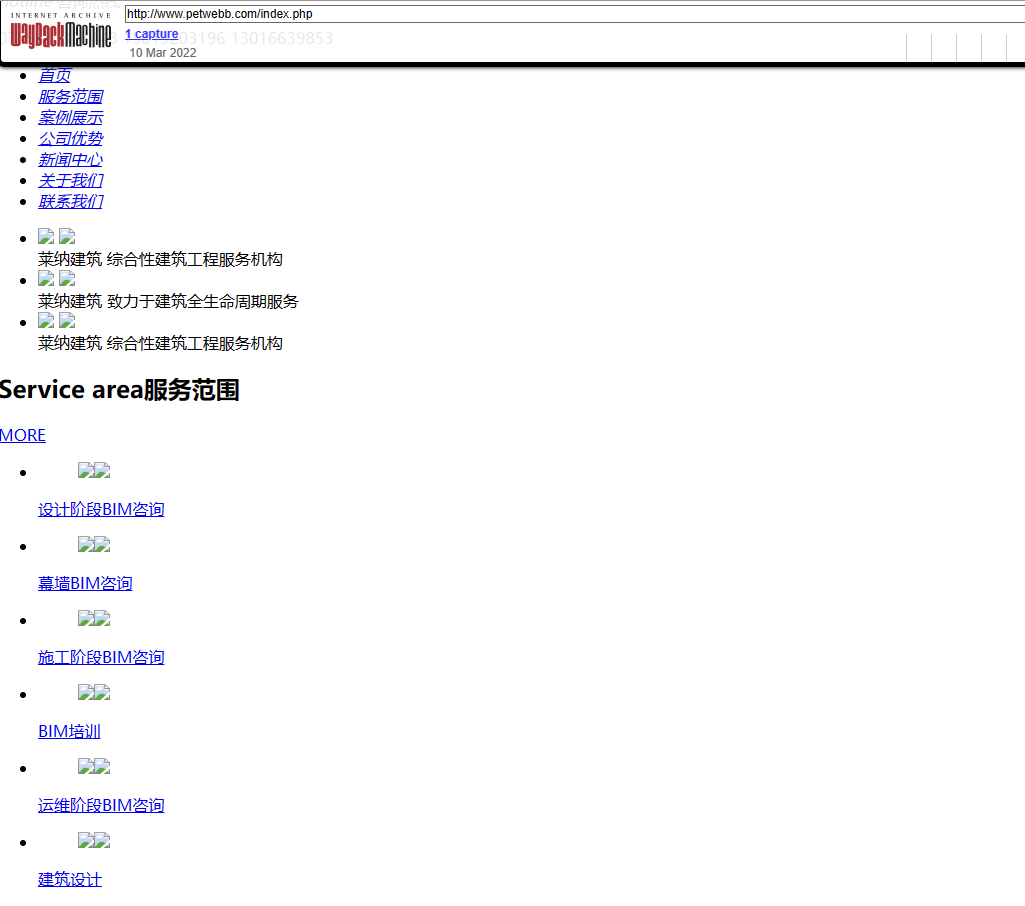Open the 幕墙BIM咨询 link

tap(85, 583)
